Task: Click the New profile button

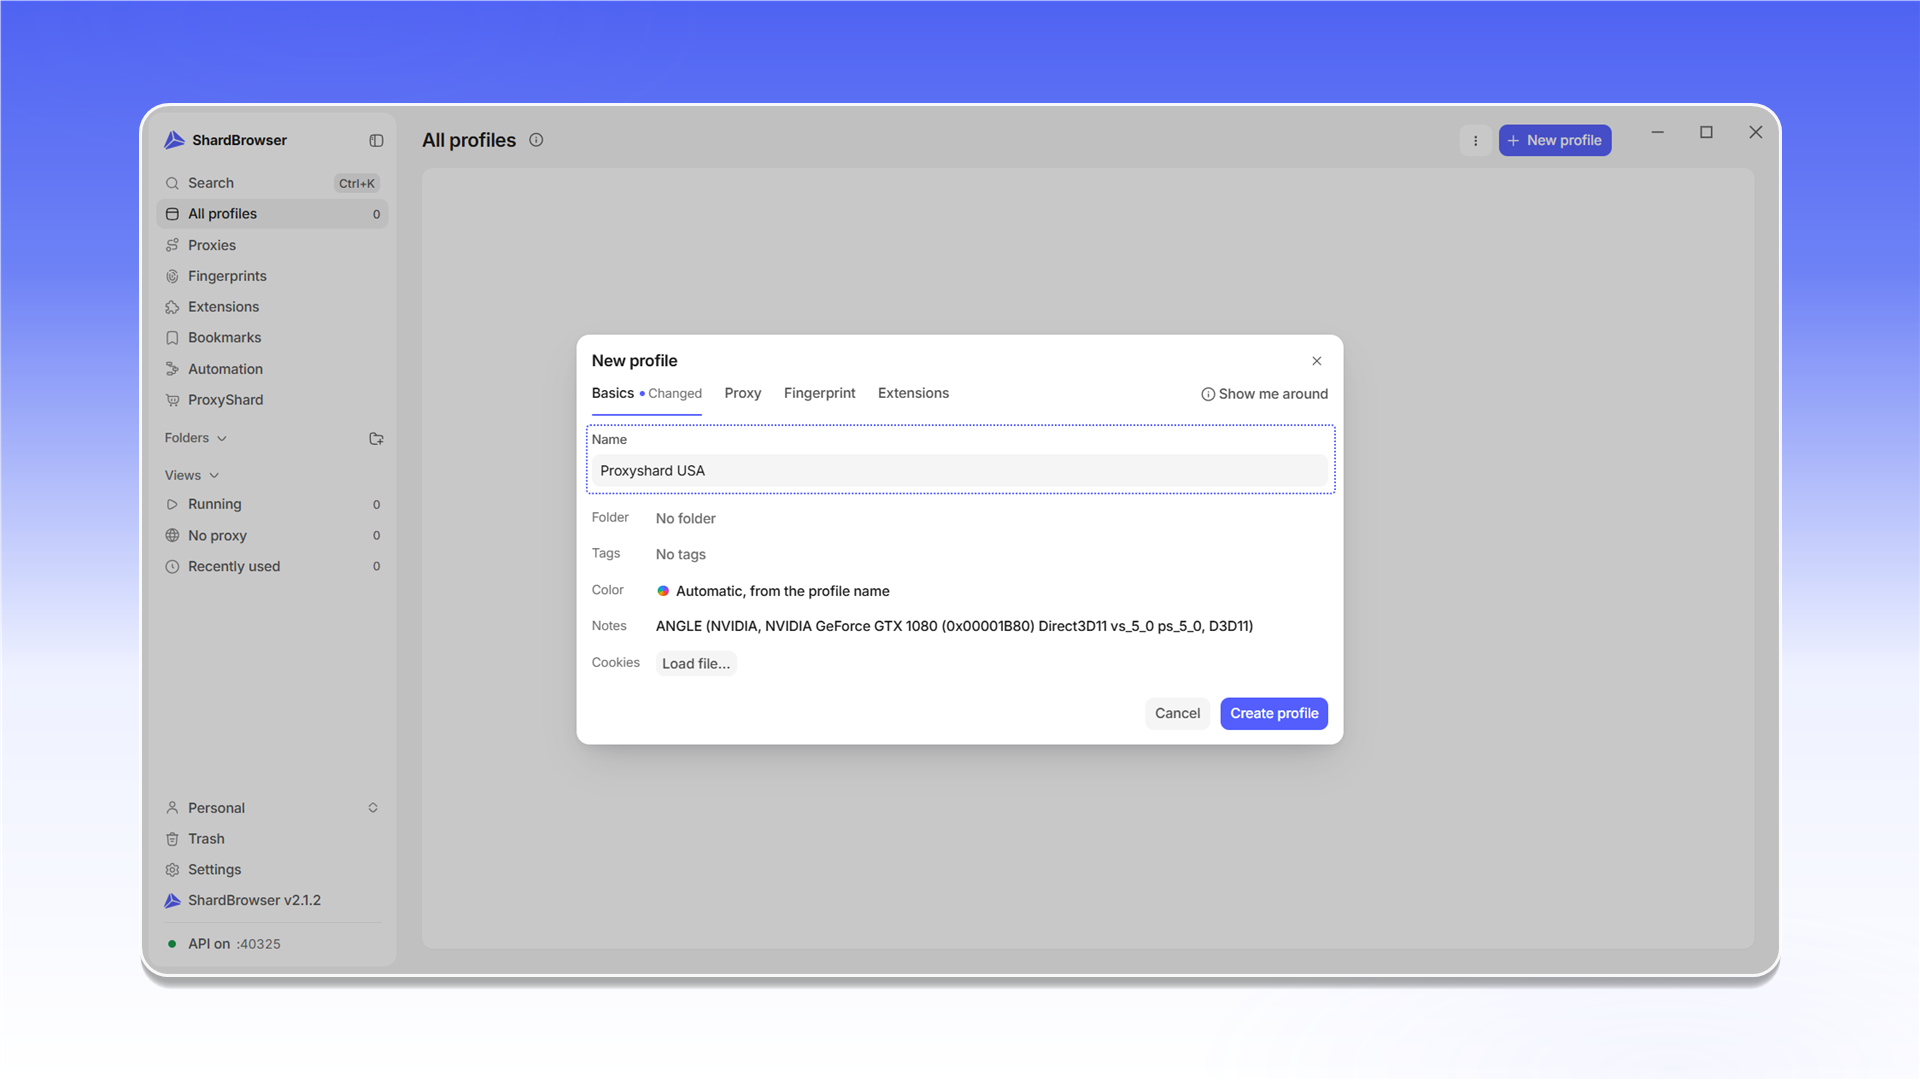Action: coord(1555,141)
